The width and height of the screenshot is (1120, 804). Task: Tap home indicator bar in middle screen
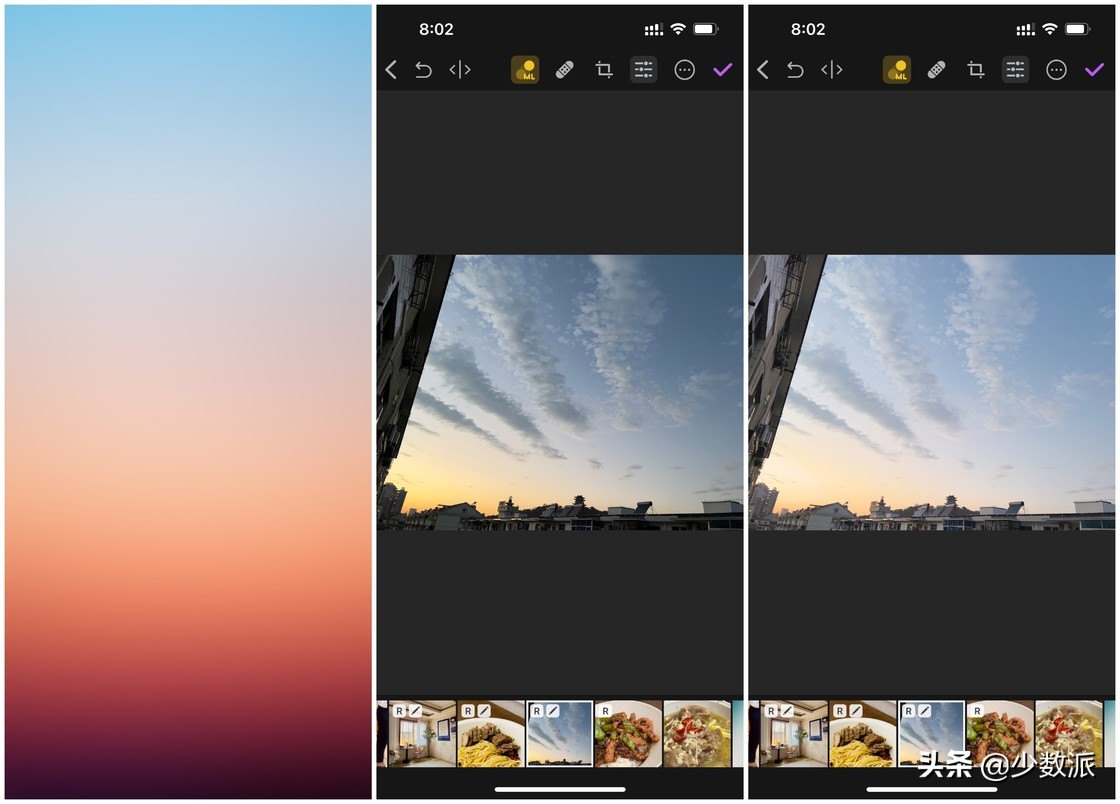560,789
